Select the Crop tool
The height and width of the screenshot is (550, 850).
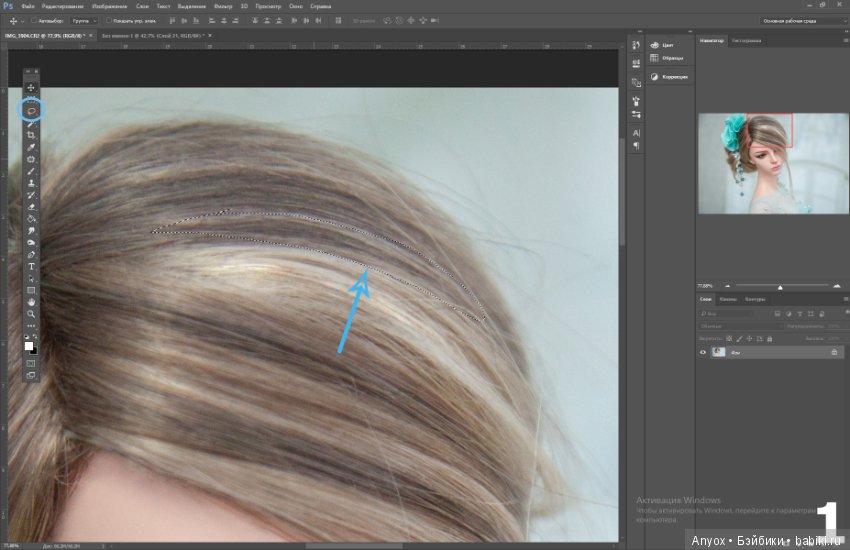click(31, 135)
